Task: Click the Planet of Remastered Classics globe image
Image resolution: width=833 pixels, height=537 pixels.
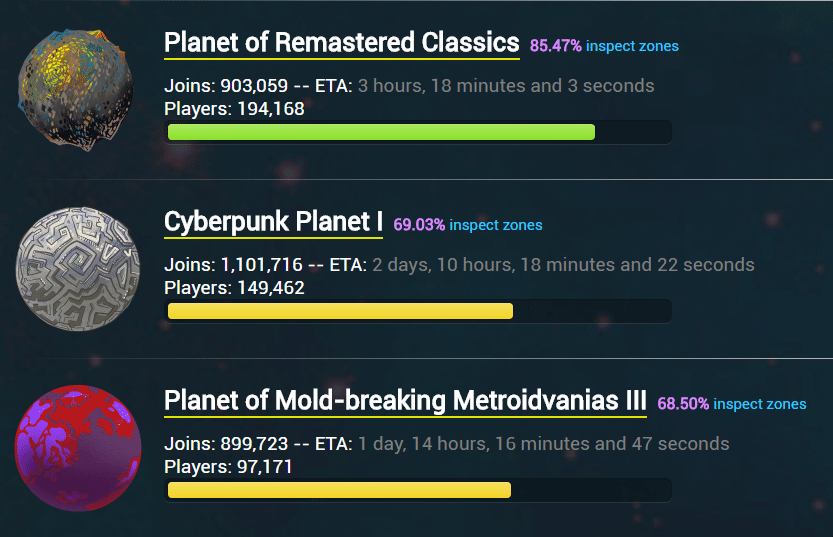Action: tap(75, 90)
